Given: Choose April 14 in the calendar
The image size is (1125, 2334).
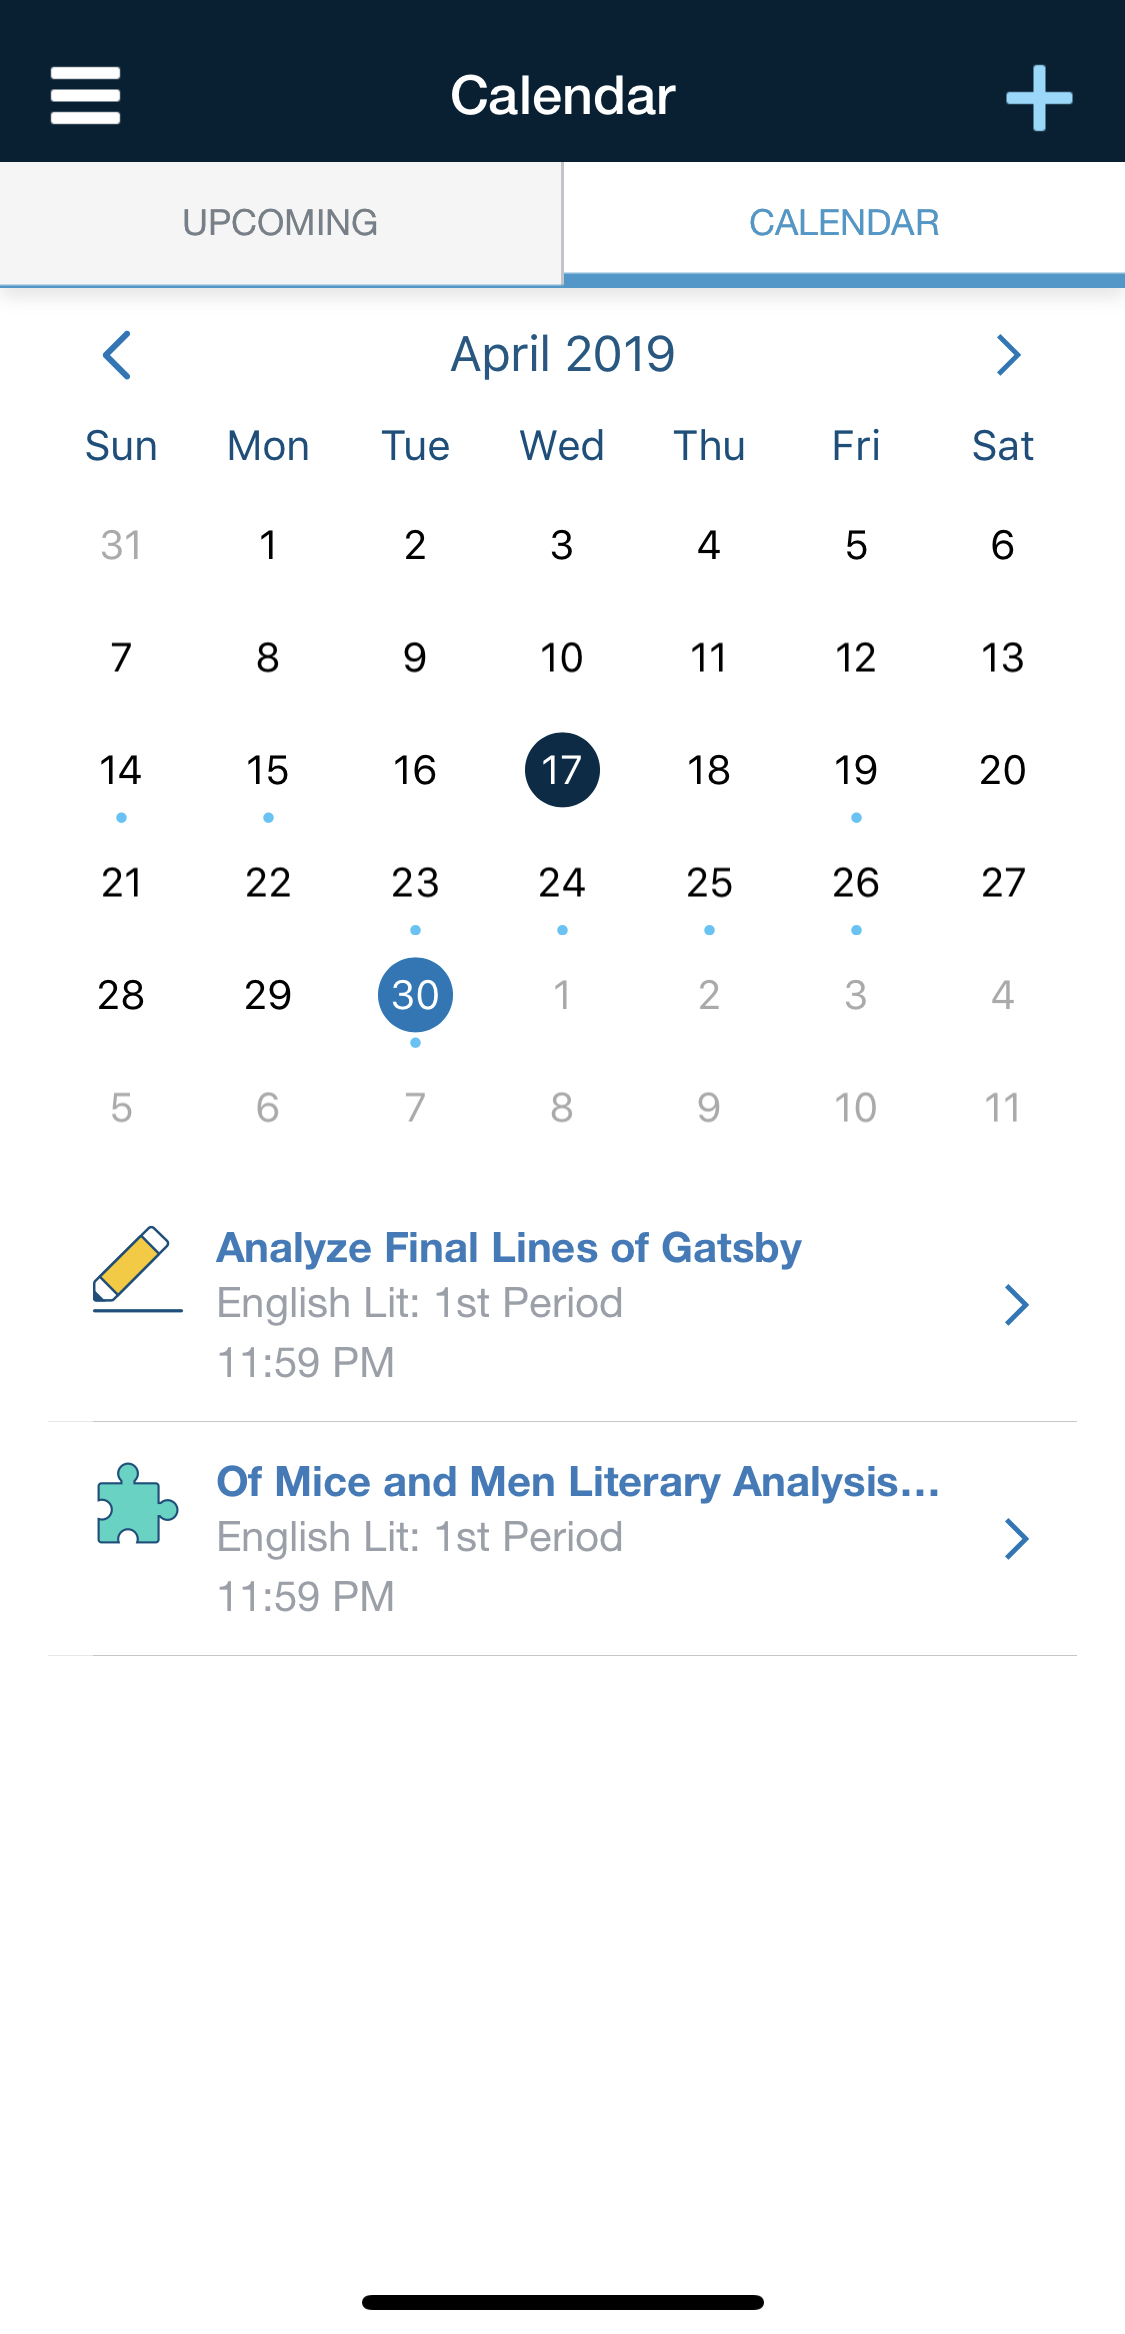Looking at the screenshot, I should pyautogui.click(x=121, y=770).
